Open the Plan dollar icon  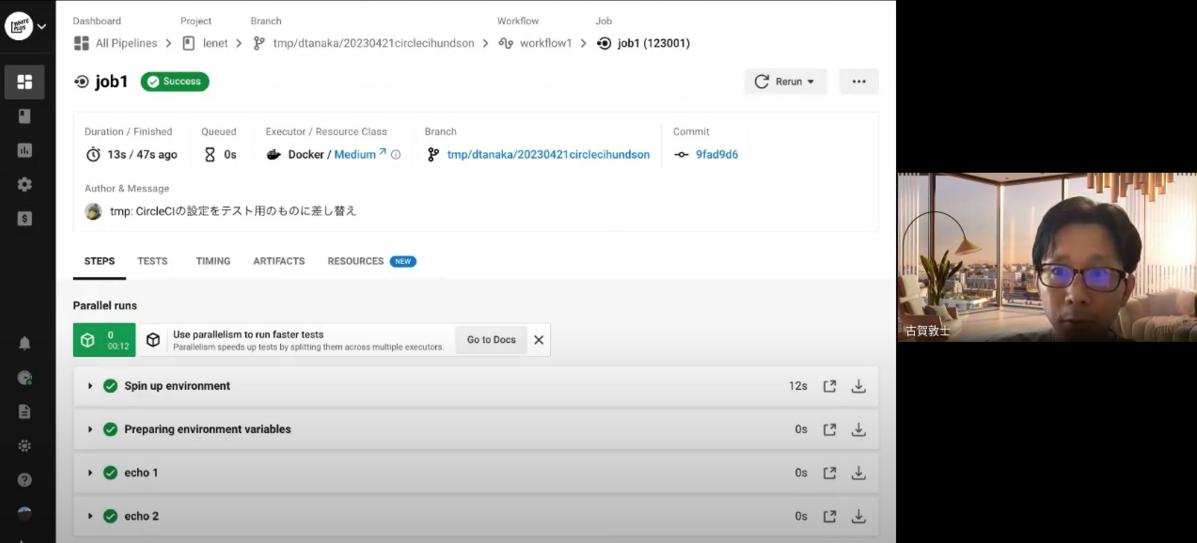point(24,218)
